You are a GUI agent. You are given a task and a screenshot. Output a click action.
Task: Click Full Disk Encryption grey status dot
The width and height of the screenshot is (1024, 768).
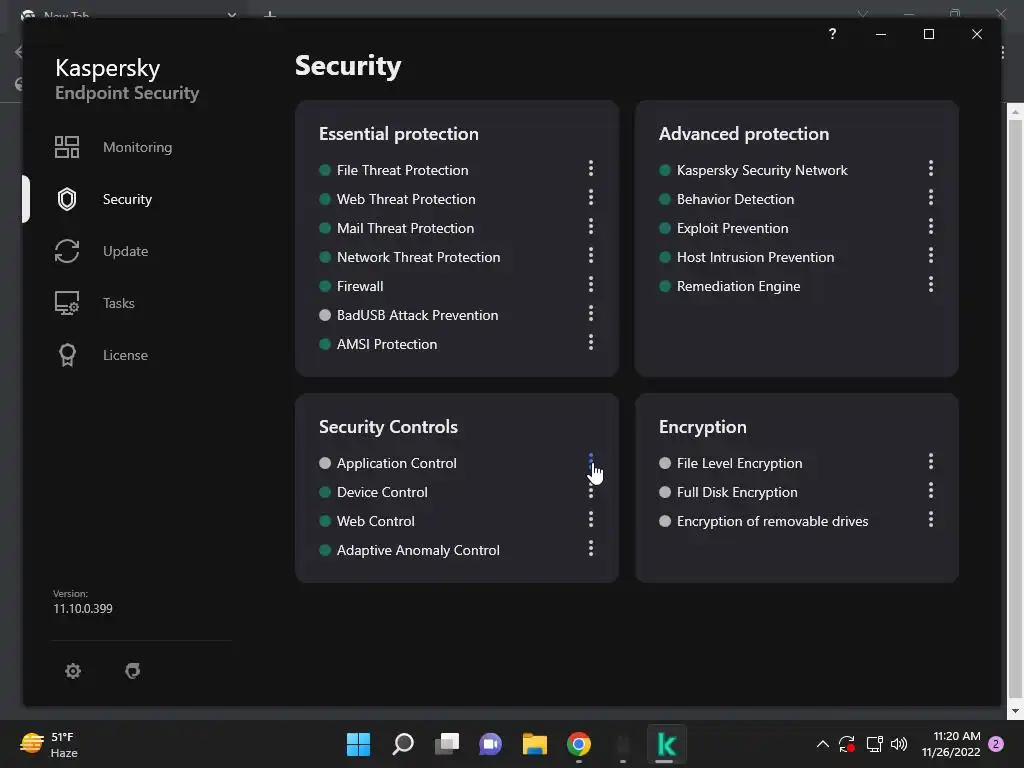point(665,492)
